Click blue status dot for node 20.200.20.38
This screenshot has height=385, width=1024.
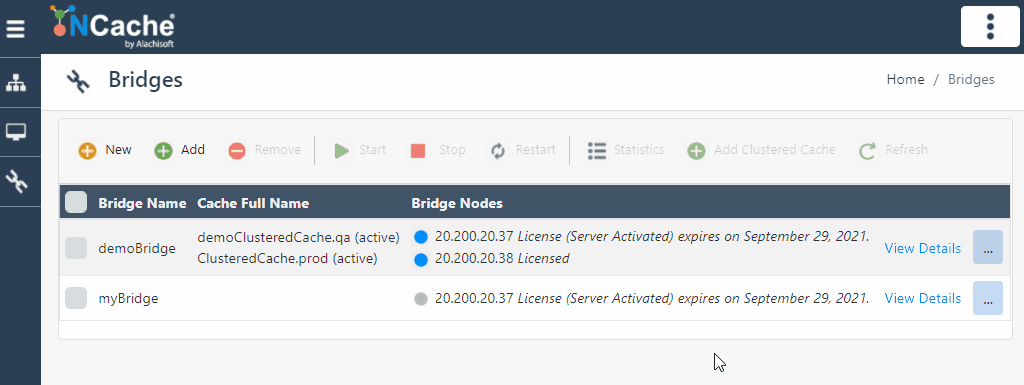tap(421, 259)
